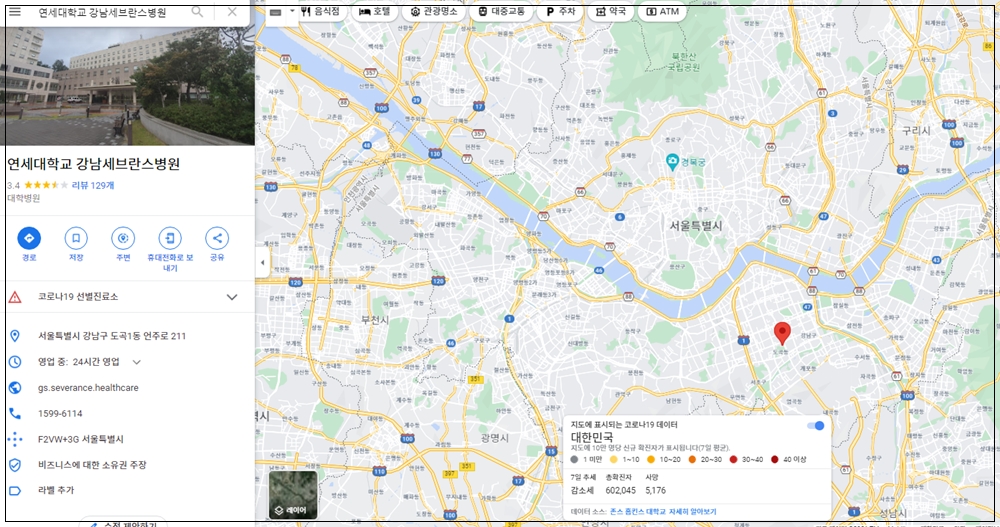
Task: Click the search box with the hospital name
Action: (102, 13)
